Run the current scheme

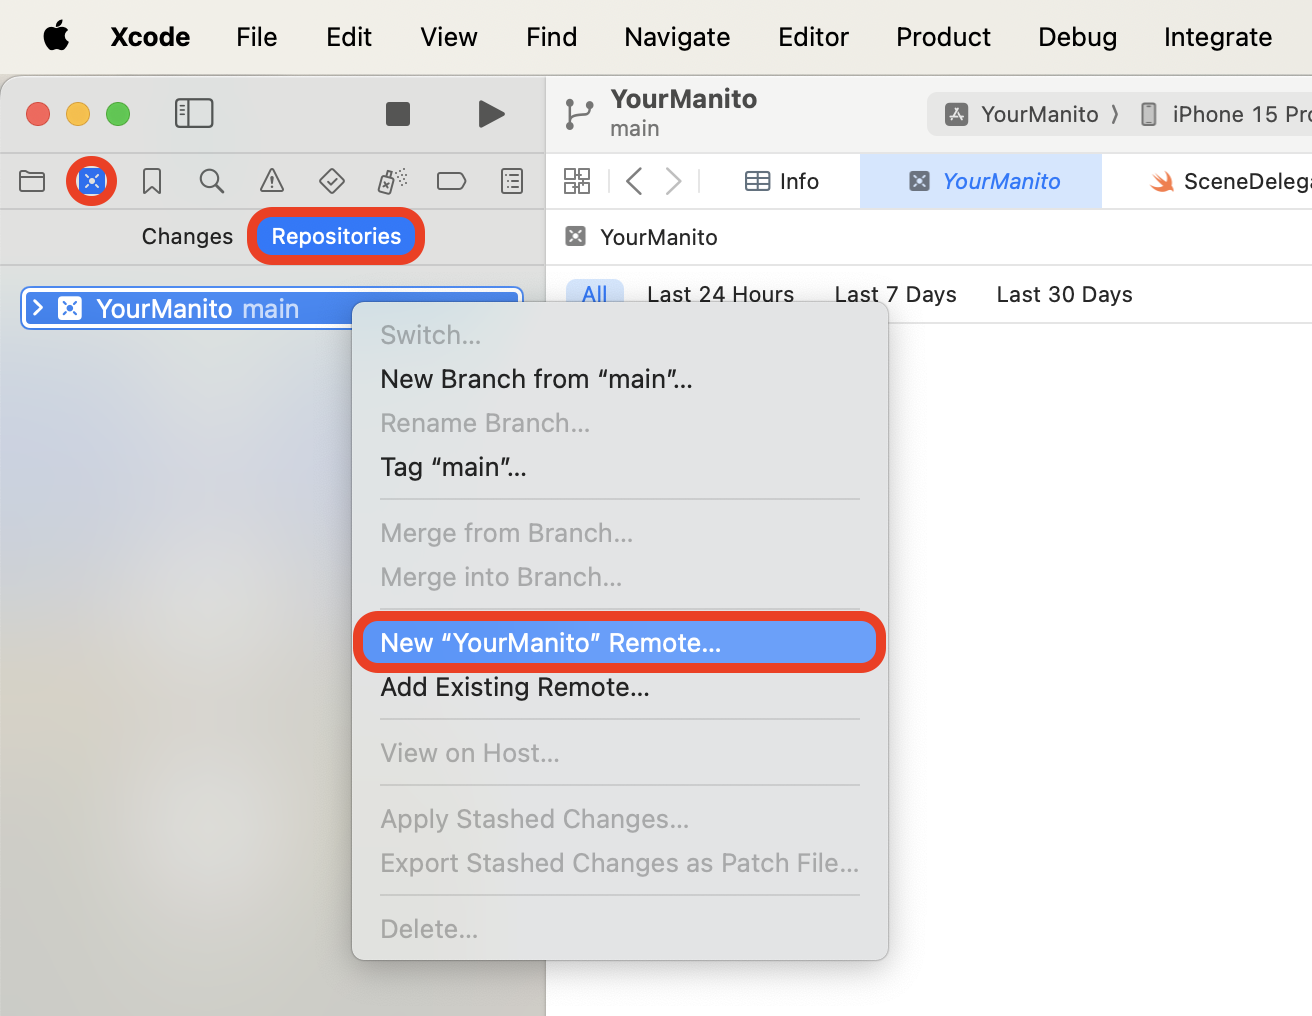click(491, 114)
